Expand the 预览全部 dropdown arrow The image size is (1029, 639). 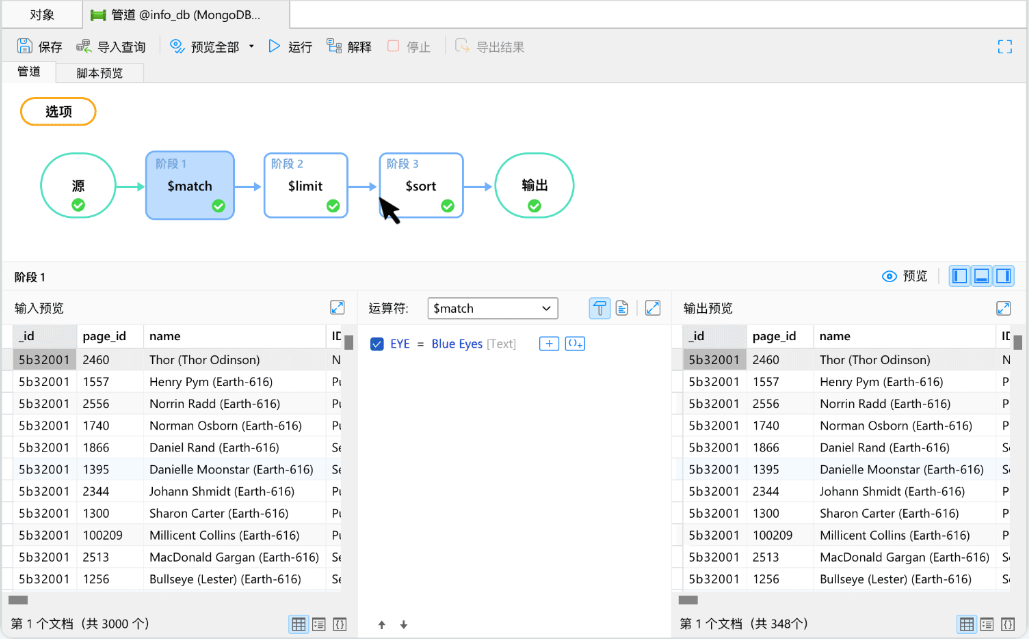tap(251, 47)
